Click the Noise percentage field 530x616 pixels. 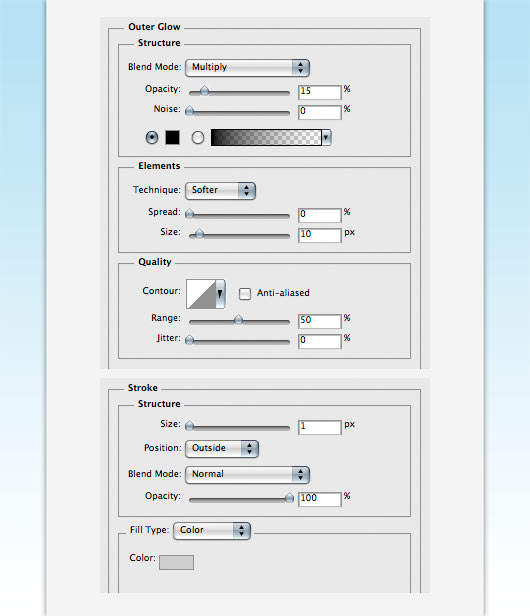tap(319, 112)
